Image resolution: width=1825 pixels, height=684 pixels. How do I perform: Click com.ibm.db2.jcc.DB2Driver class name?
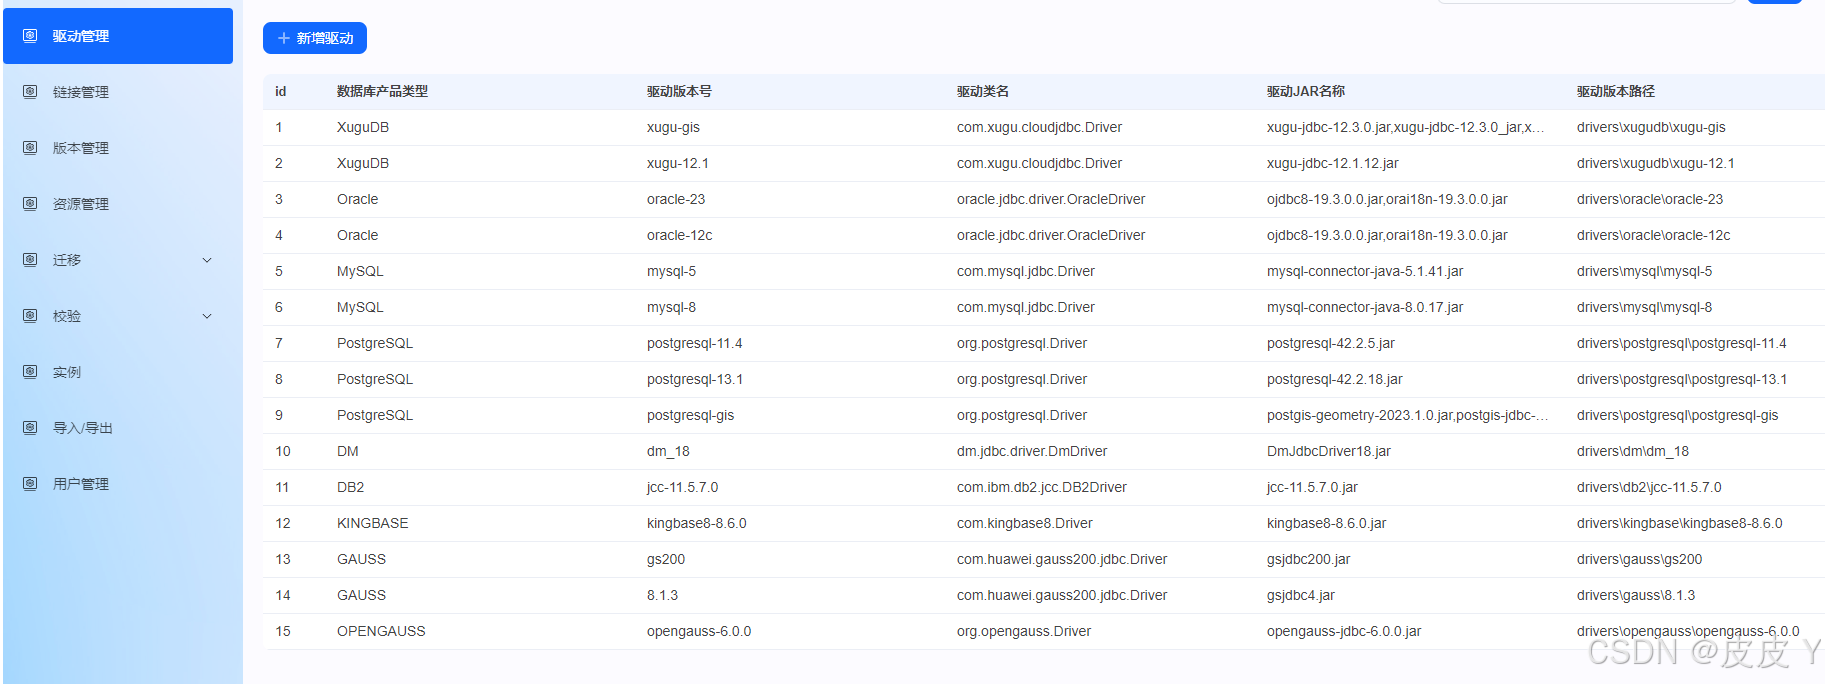point(1042,487)
